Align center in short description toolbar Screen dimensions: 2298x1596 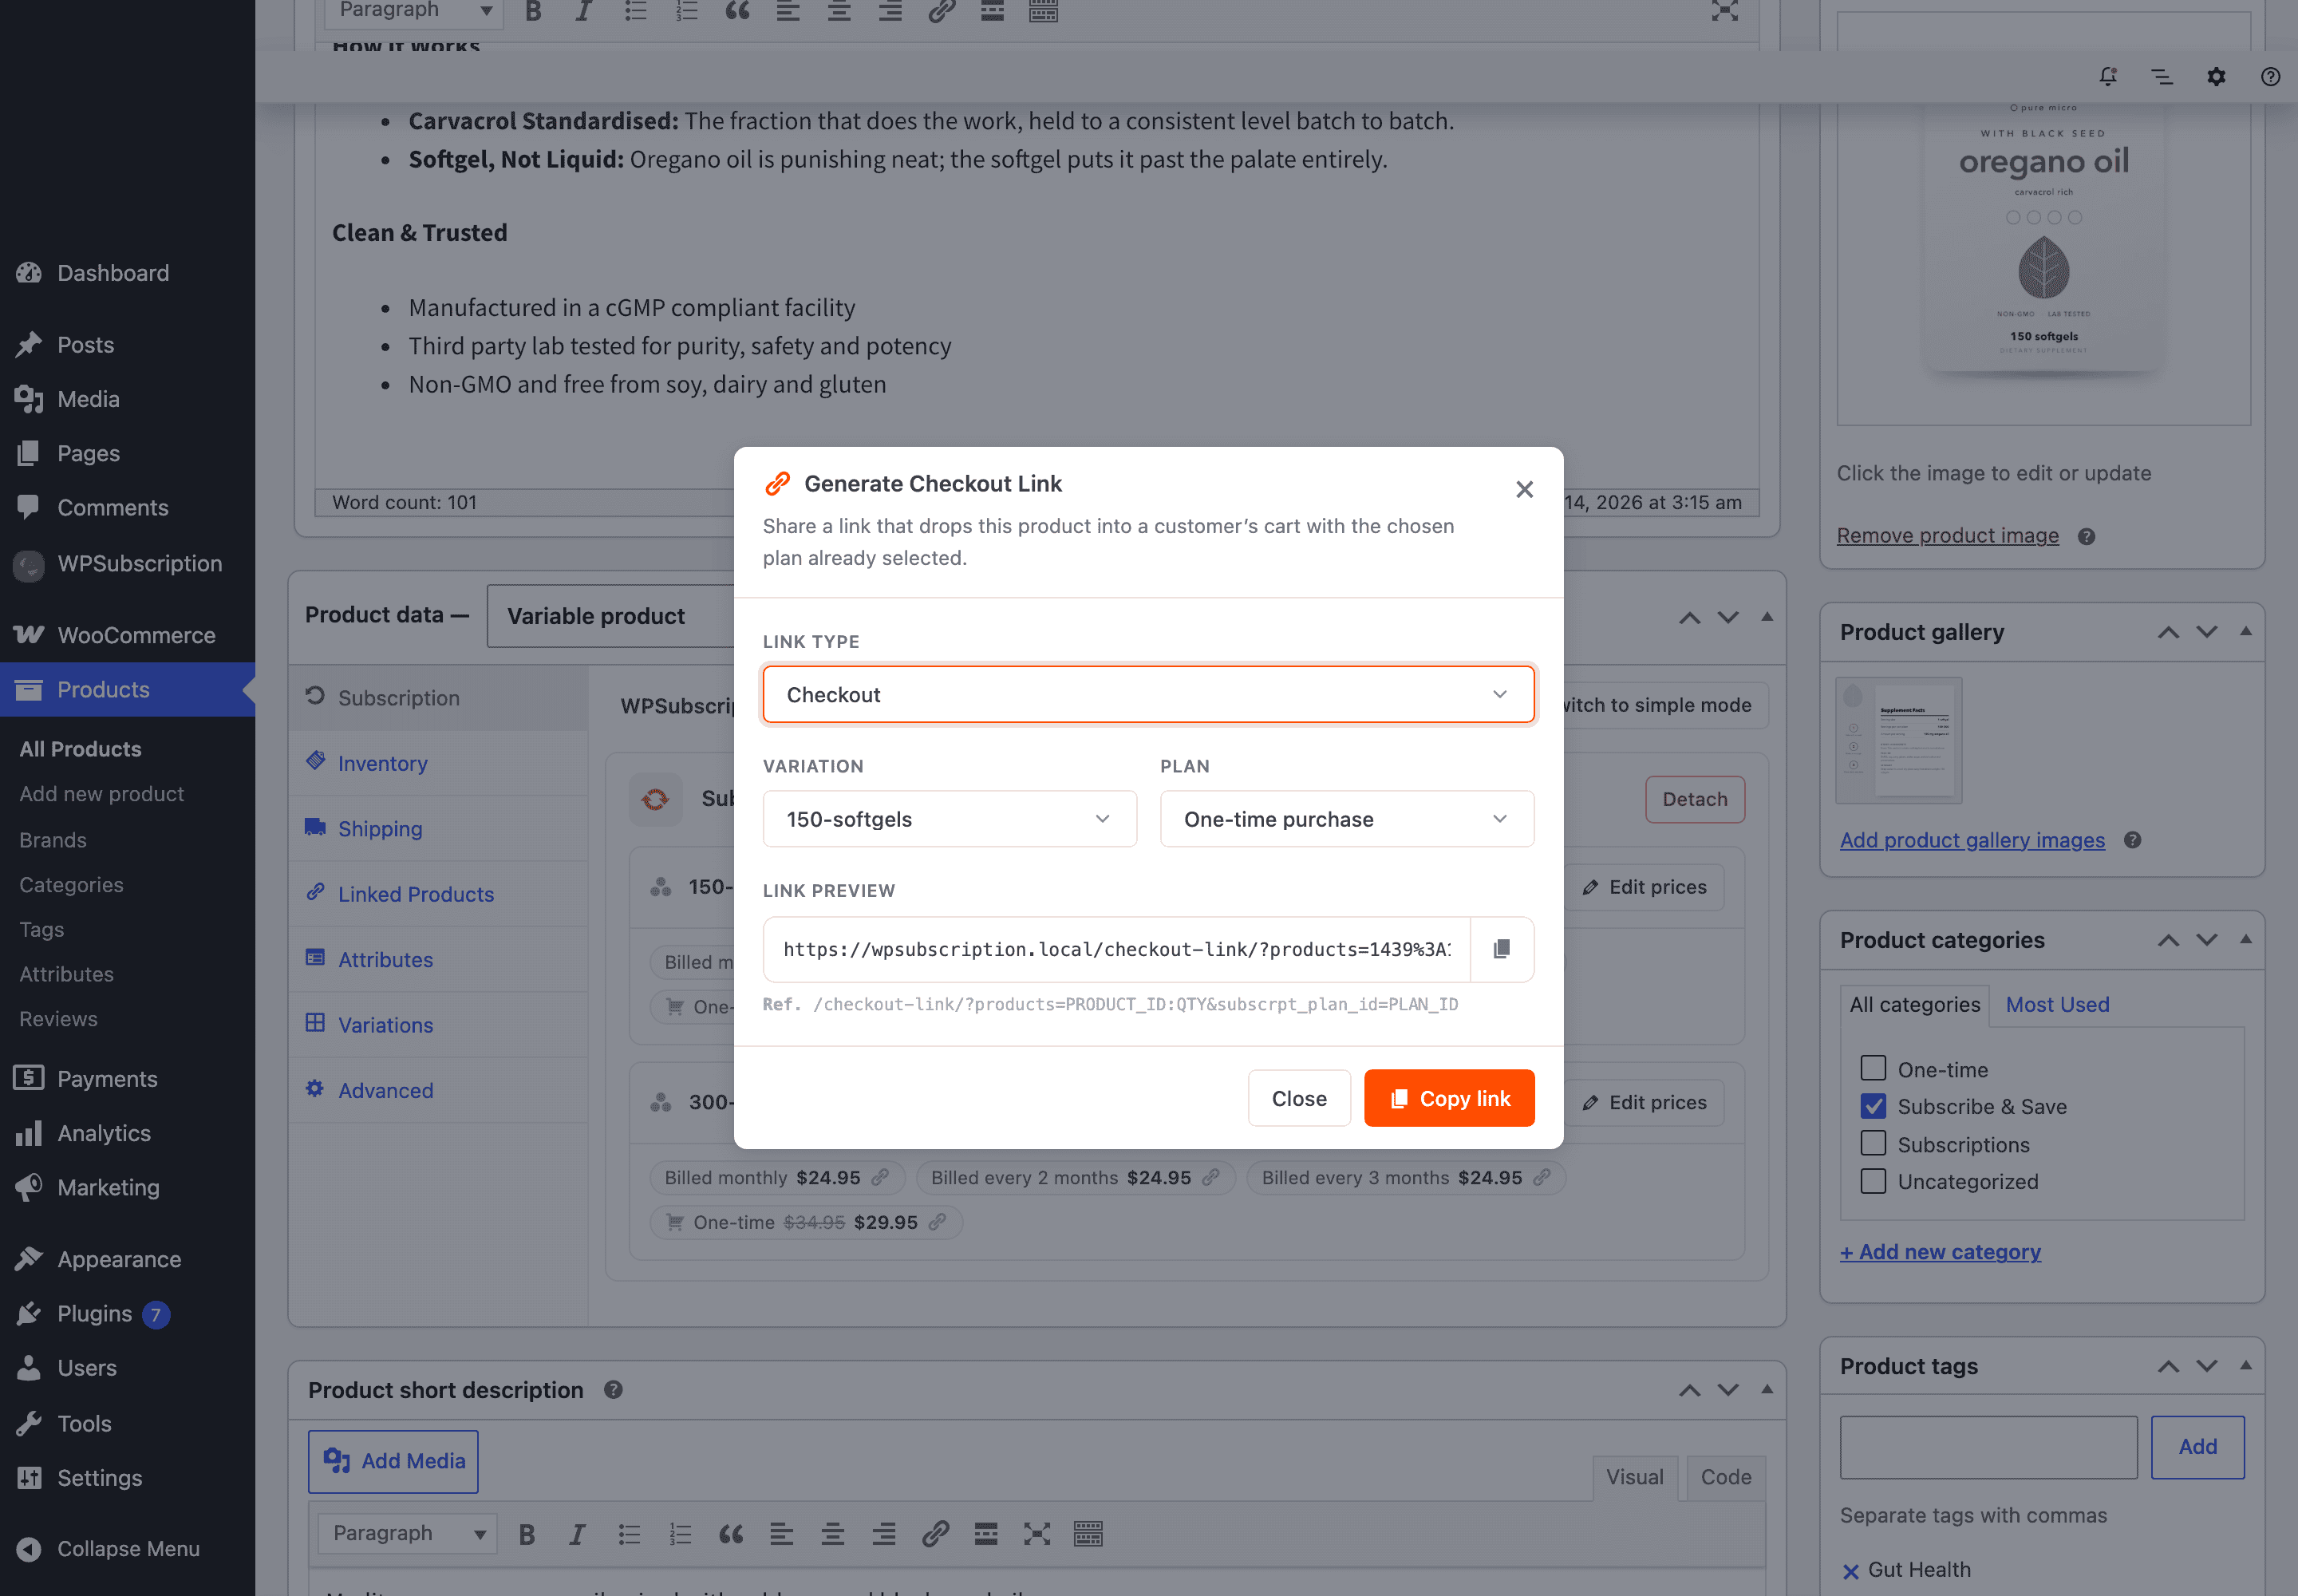pyautogui.click(x=833, y=1533)
